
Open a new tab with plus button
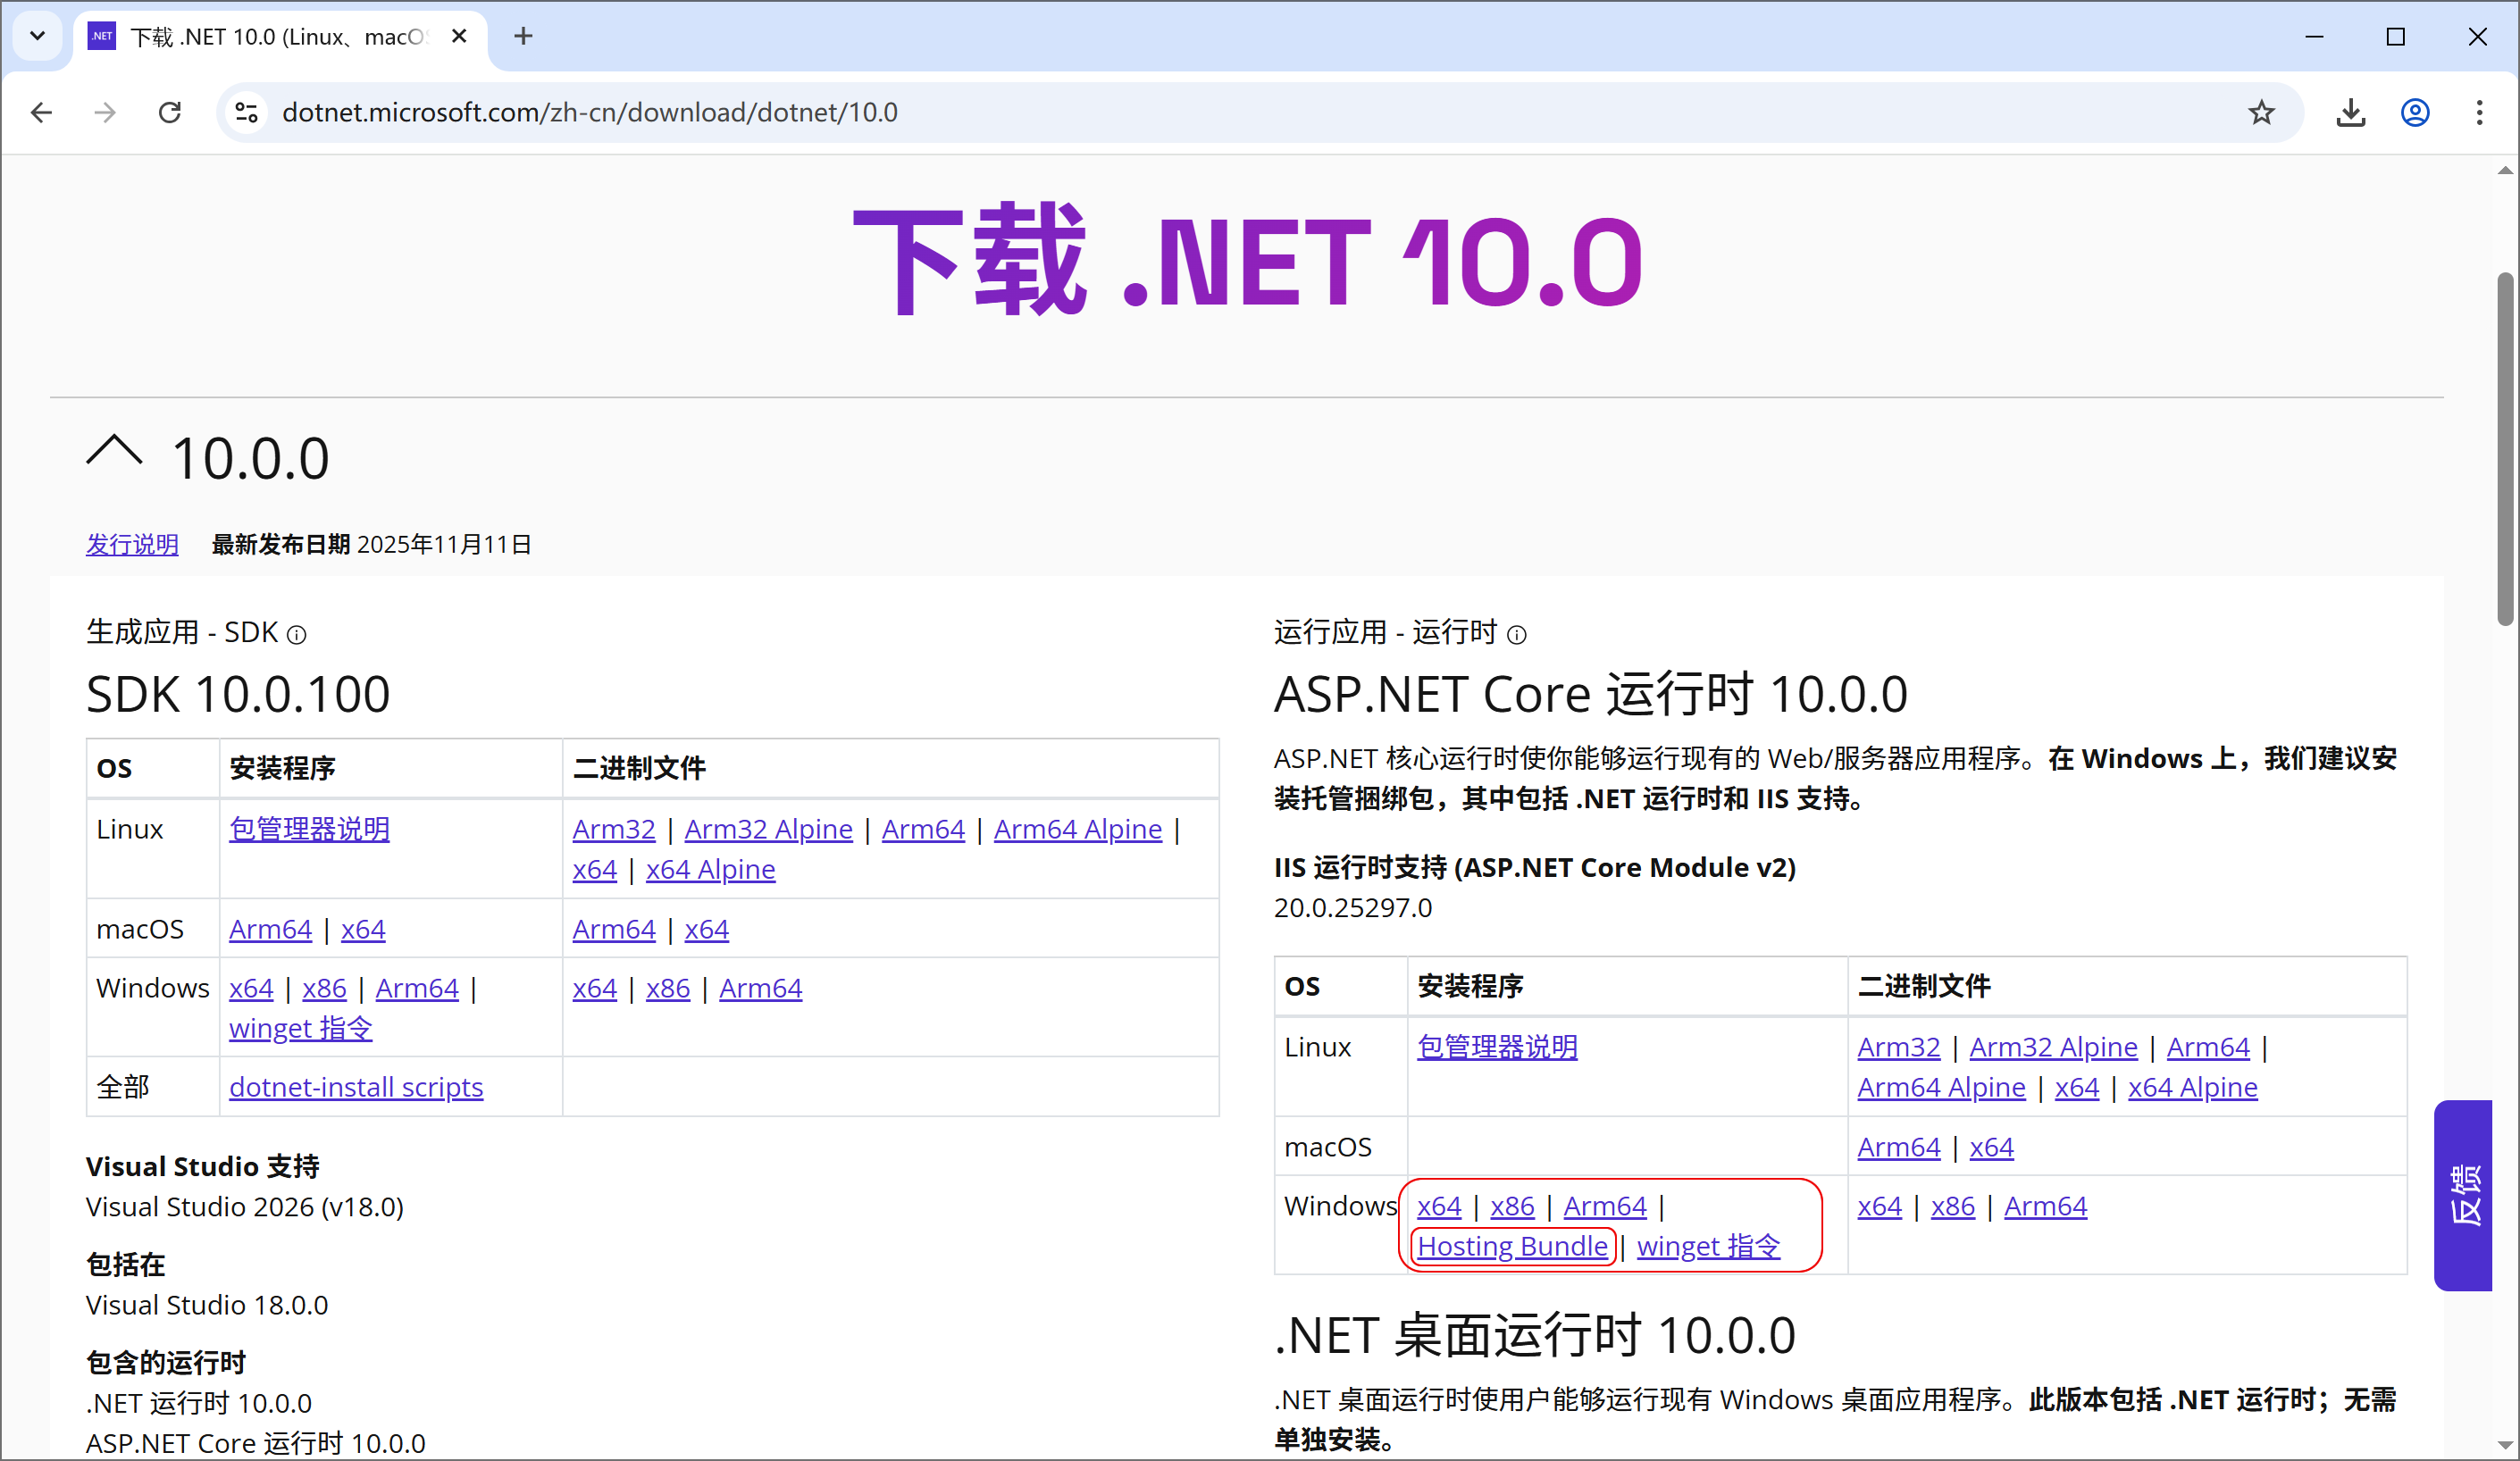coord(523,37)
